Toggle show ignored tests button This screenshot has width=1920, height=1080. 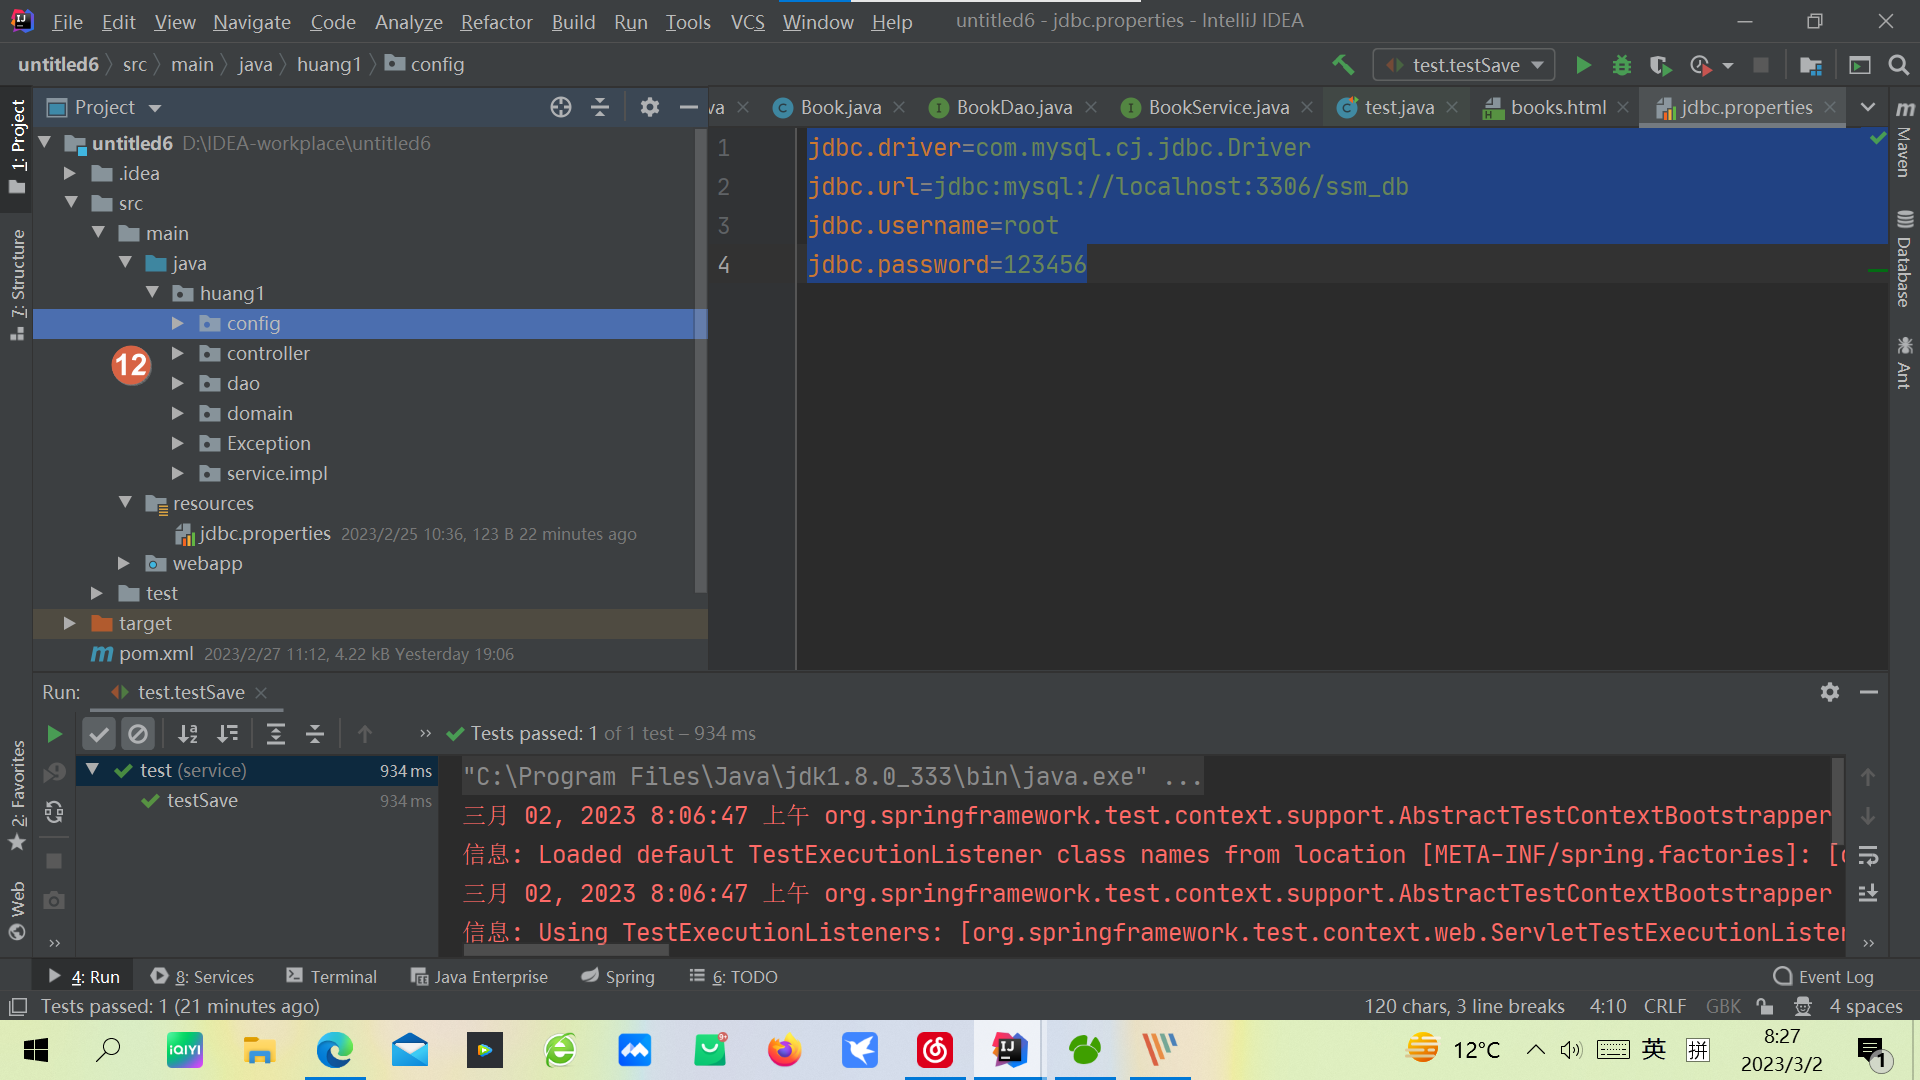point(138,734)
